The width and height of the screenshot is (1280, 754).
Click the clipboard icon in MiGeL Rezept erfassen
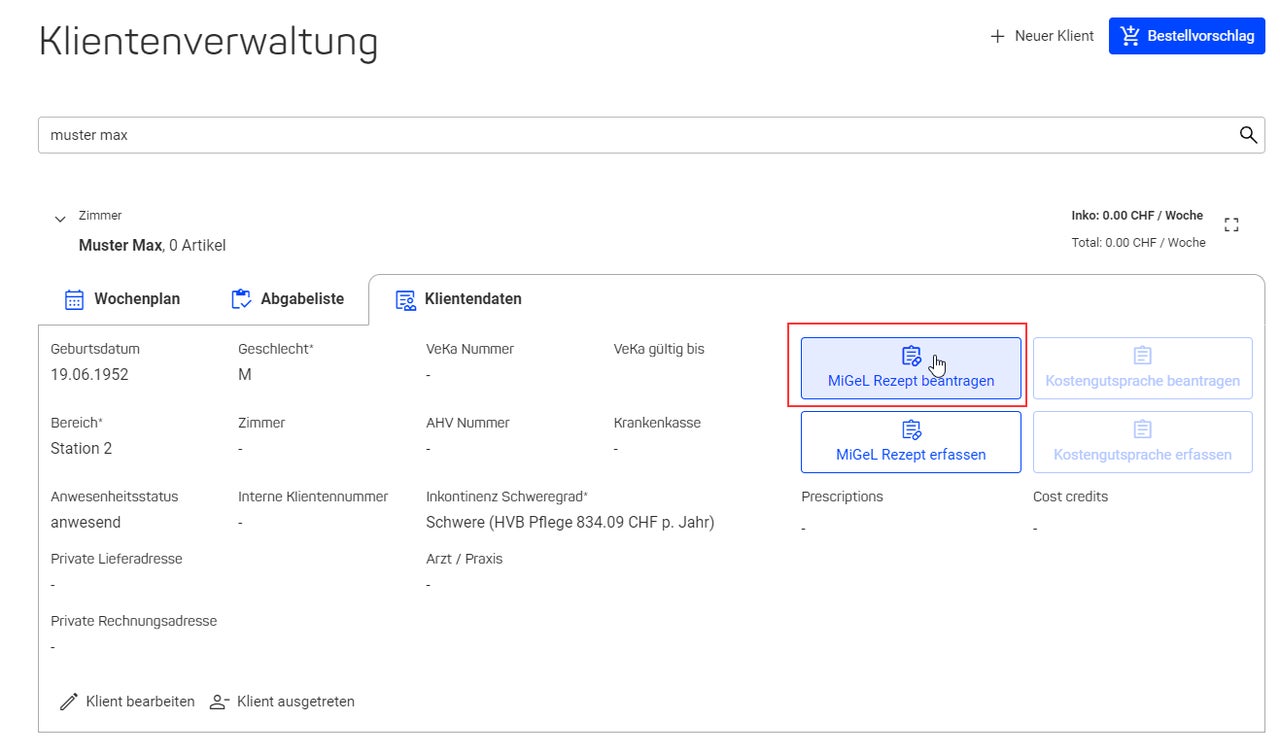[x=911, y=430]
